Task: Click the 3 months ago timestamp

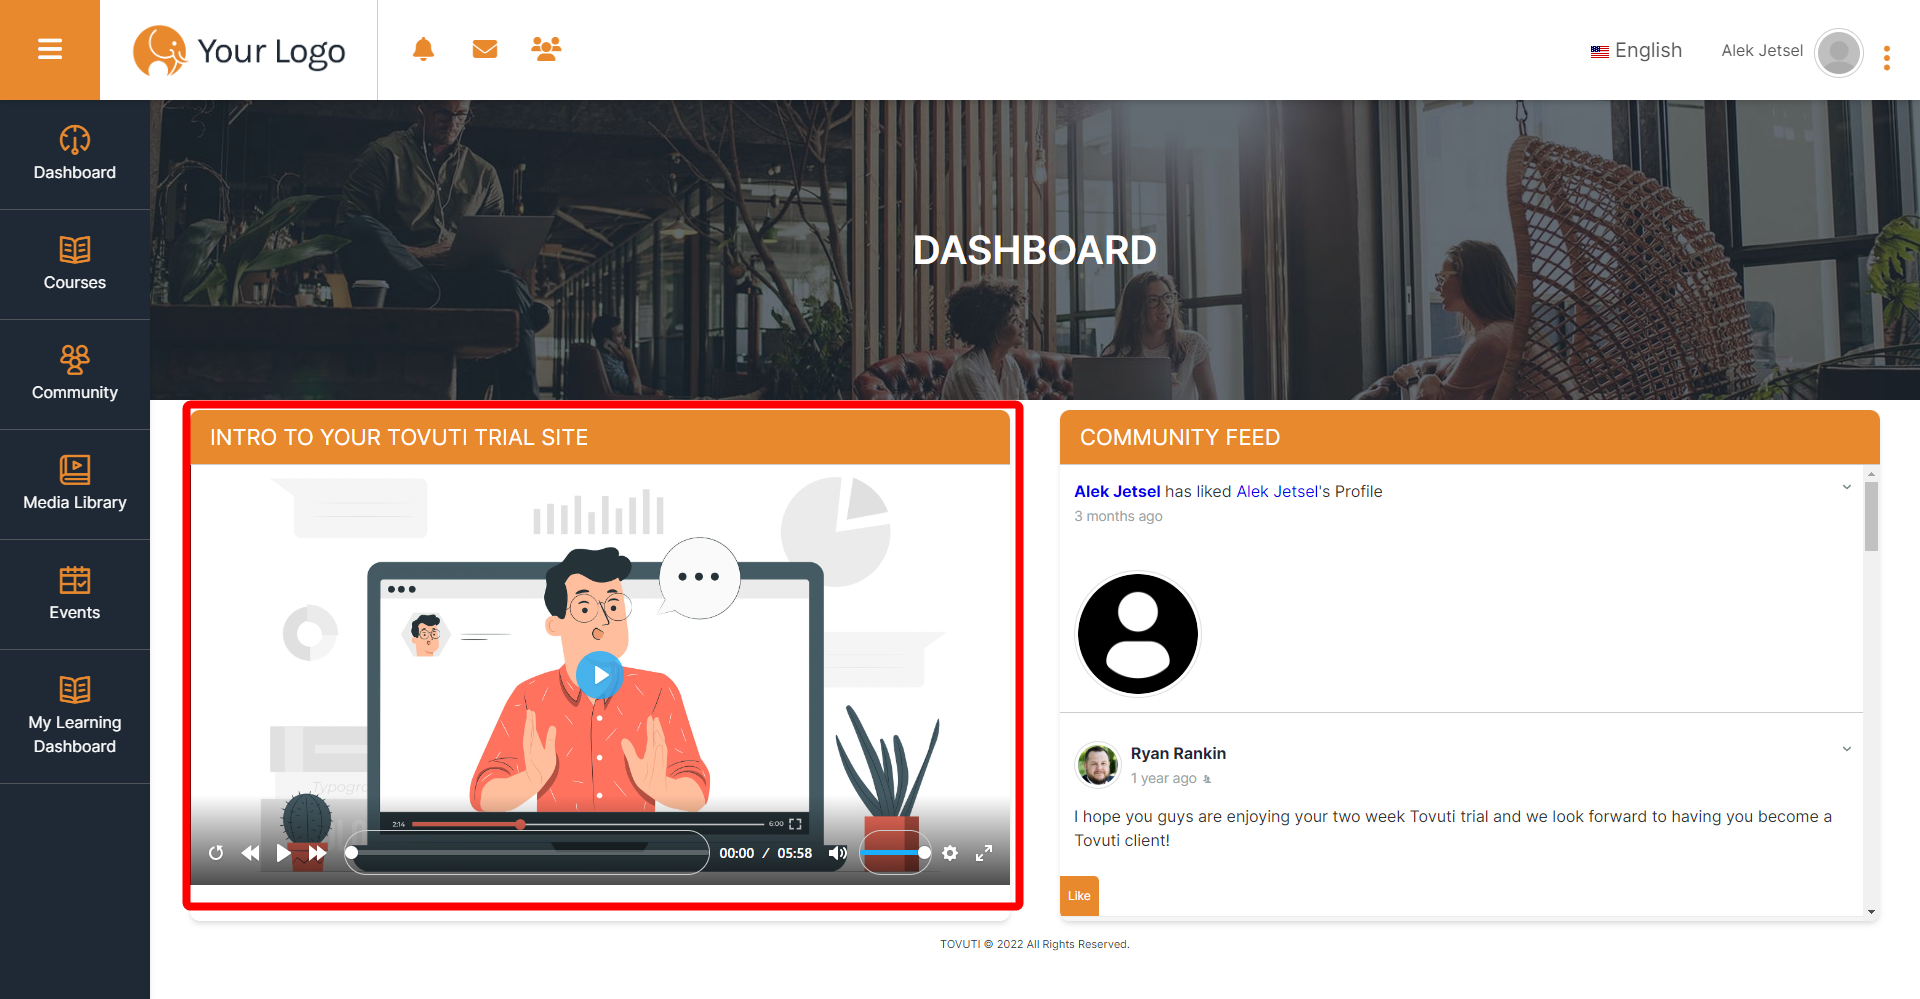Action: [1118, 516]
